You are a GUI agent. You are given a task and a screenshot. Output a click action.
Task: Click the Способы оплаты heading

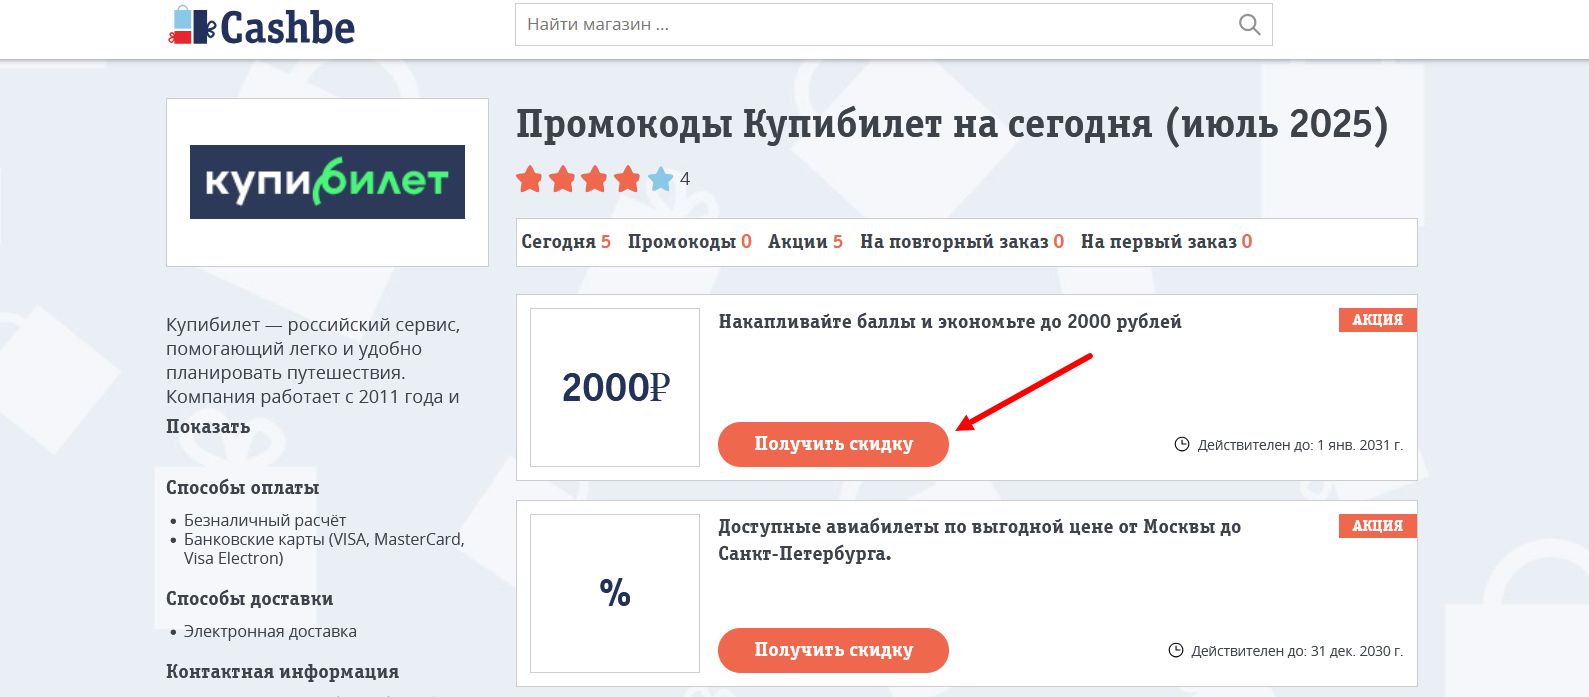pos(243,488)
